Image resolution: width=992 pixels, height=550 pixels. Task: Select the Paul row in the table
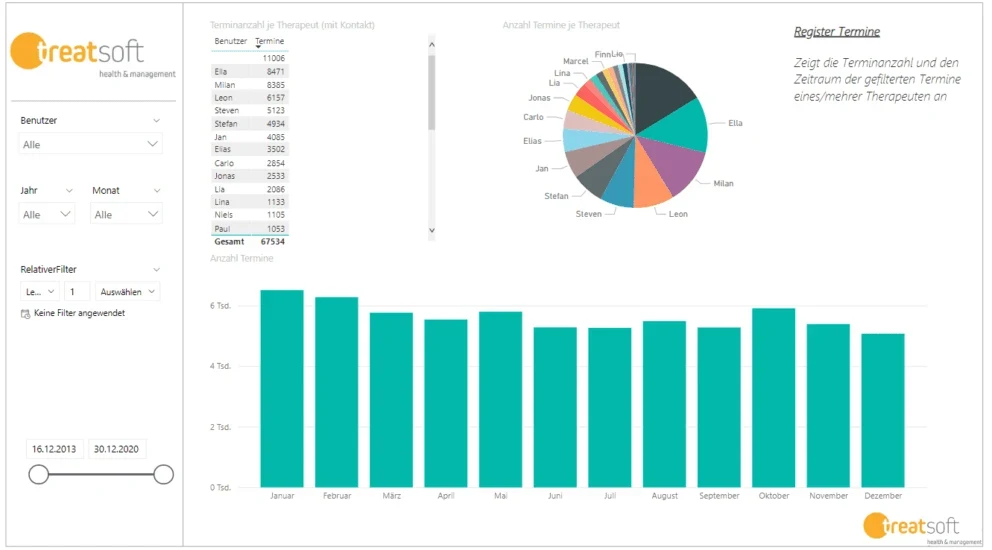(249, 228)
